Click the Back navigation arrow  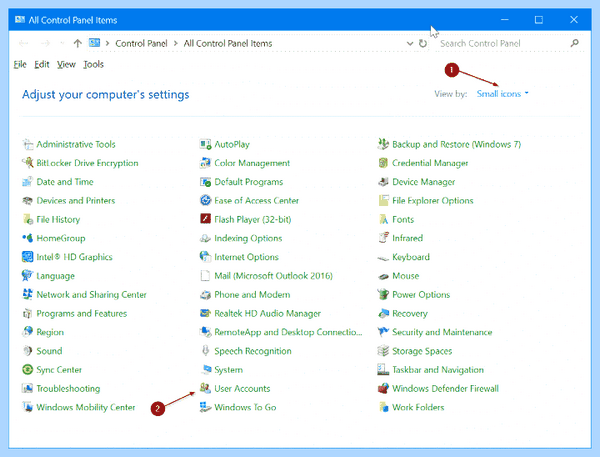[24, 44]
